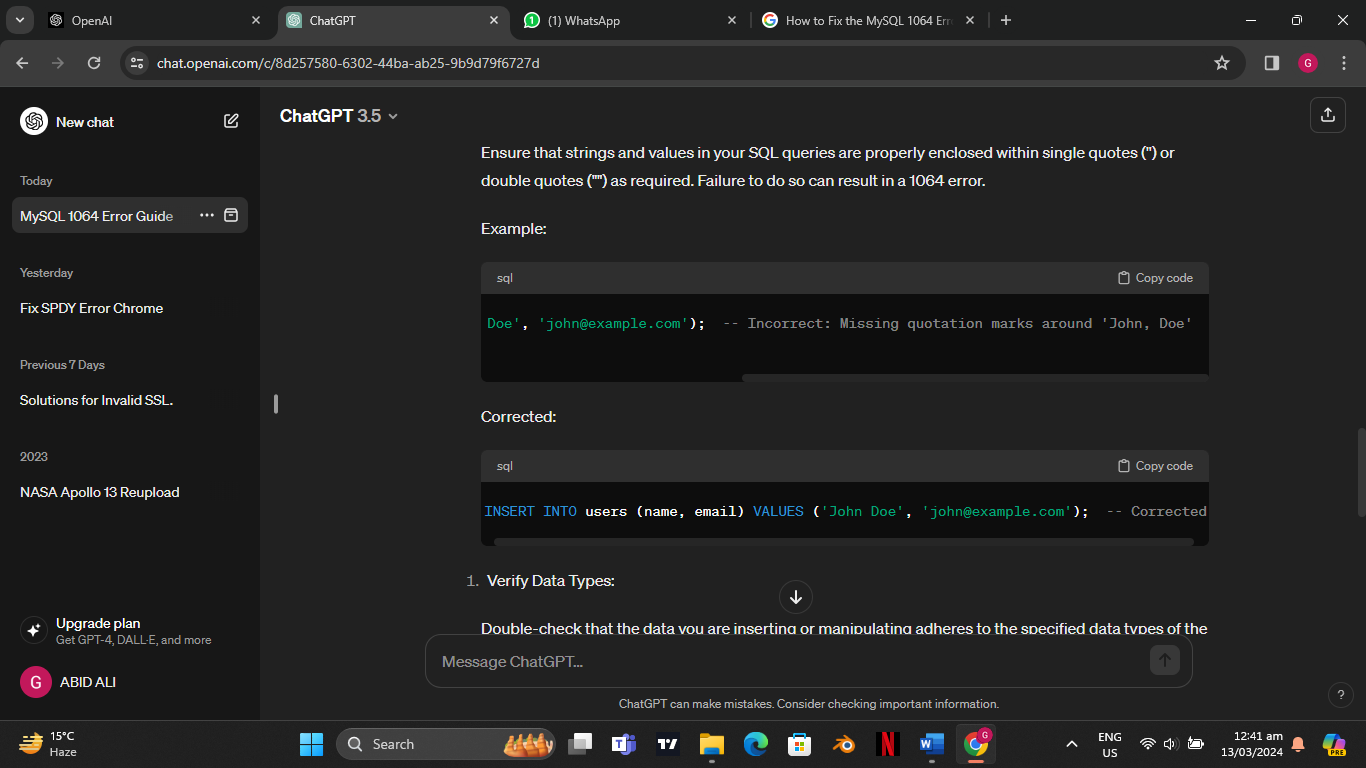Archive the MySQL 1064 Error Guide chat

pos(231,215)
